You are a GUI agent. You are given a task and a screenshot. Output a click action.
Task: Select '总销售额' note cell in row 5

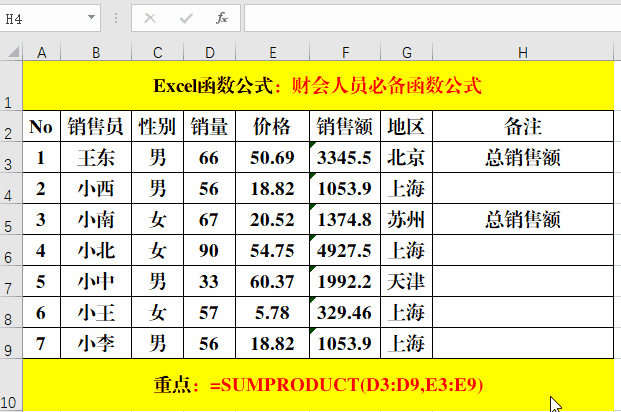coord(523,219)
